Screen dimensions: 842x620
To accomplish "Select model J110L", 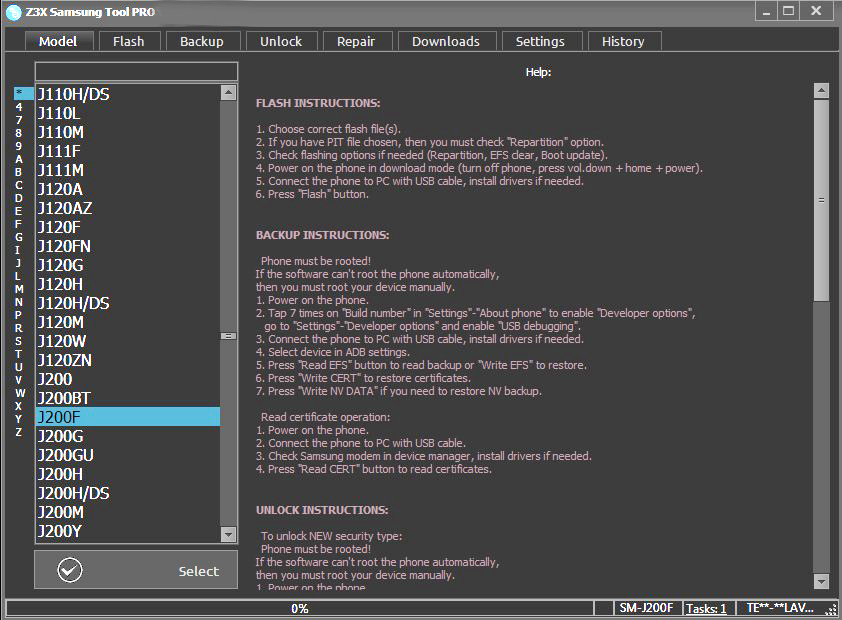I will [x=128, y=113].
